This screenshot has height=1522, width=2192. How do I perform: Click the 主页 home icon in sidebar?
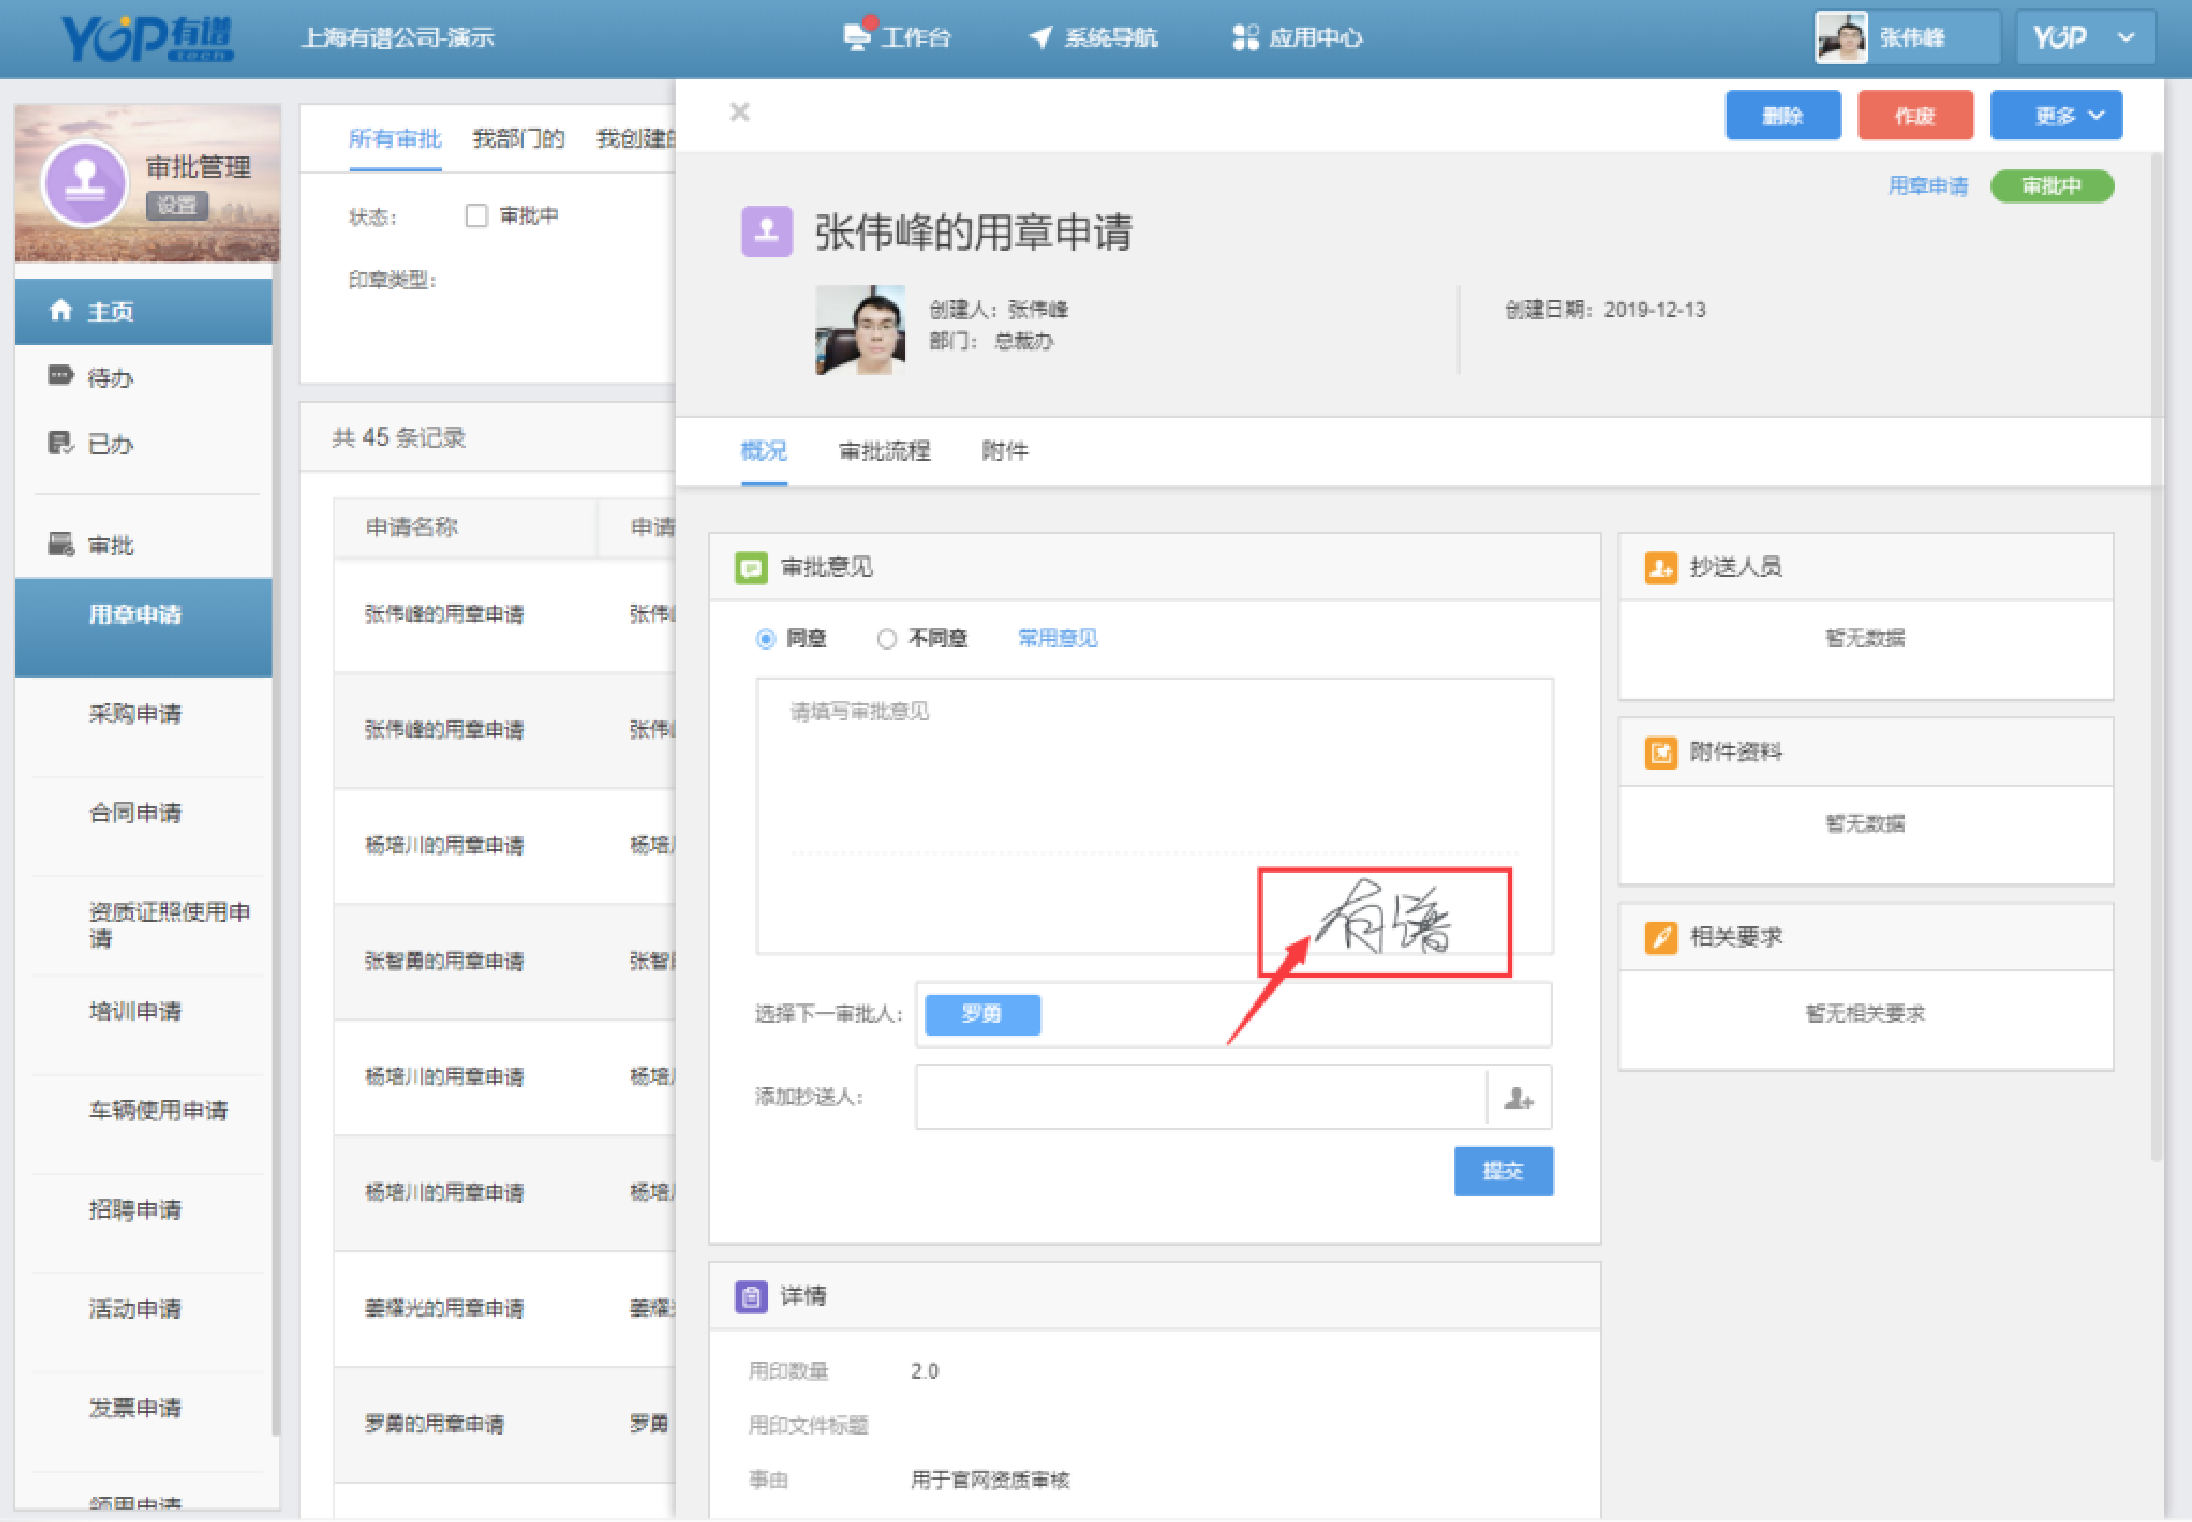click(x=61, y=311)
